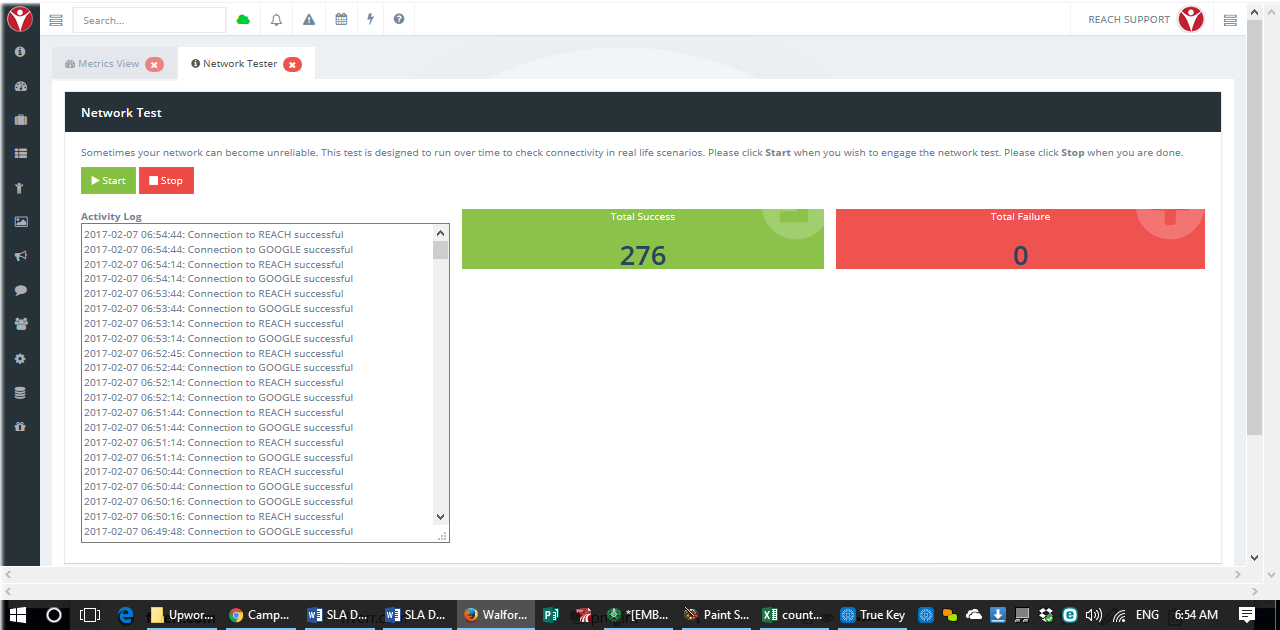The height and width of the screenshot is (630, 1280).
Task: Click the 'Activity Log' label
Action: (111, 217)
